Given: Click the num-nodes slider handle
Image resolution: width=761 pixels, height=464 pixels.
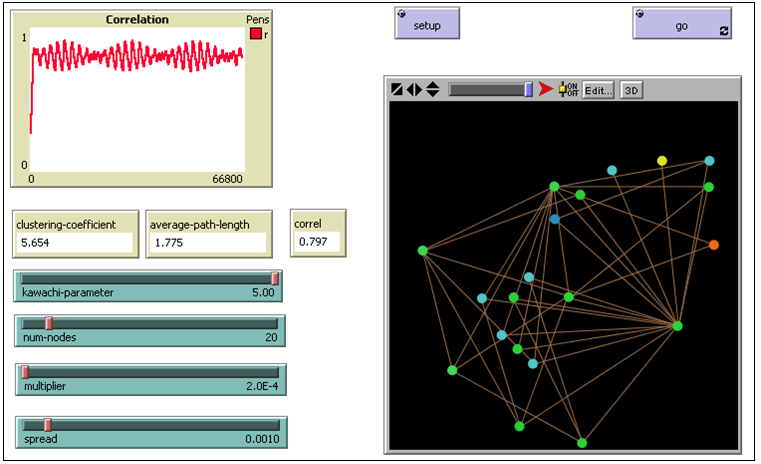Looking at the screenshot, I should pyautogui.click(x=48, y=322).
